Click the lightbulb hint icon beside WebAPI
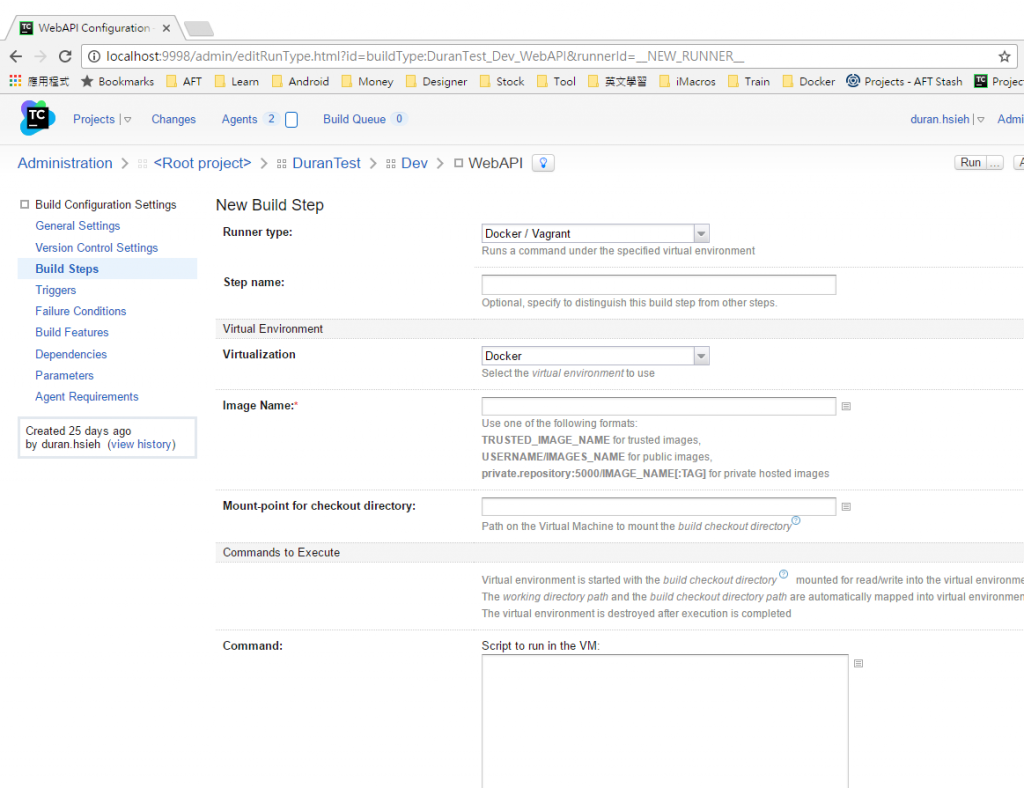 coord(543,163)
